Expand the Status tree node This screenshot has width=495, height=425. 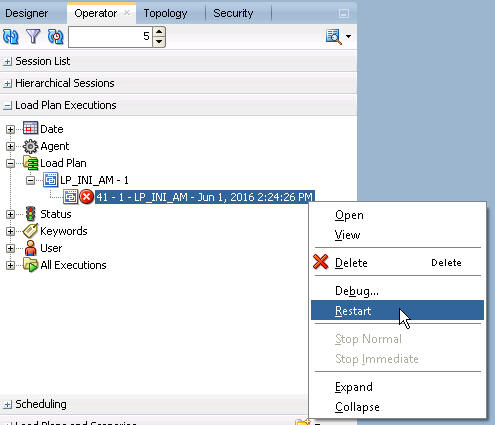pos(10,214)
